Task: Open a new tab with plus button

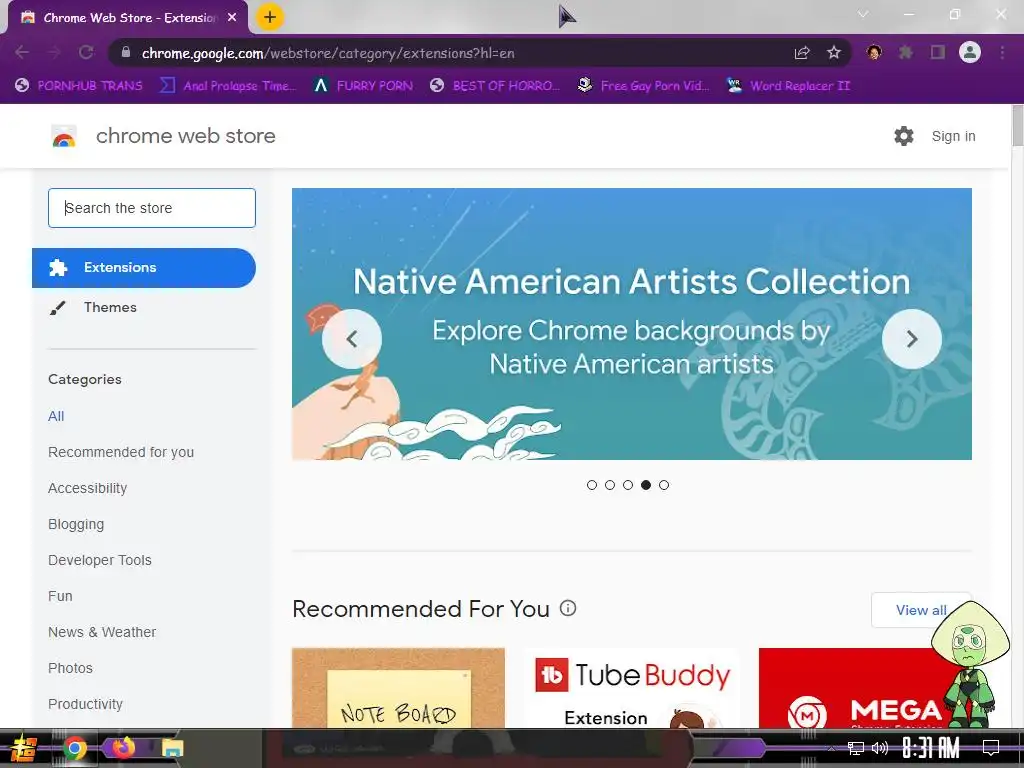Action: pyautogui.click(x=270, y=17)
